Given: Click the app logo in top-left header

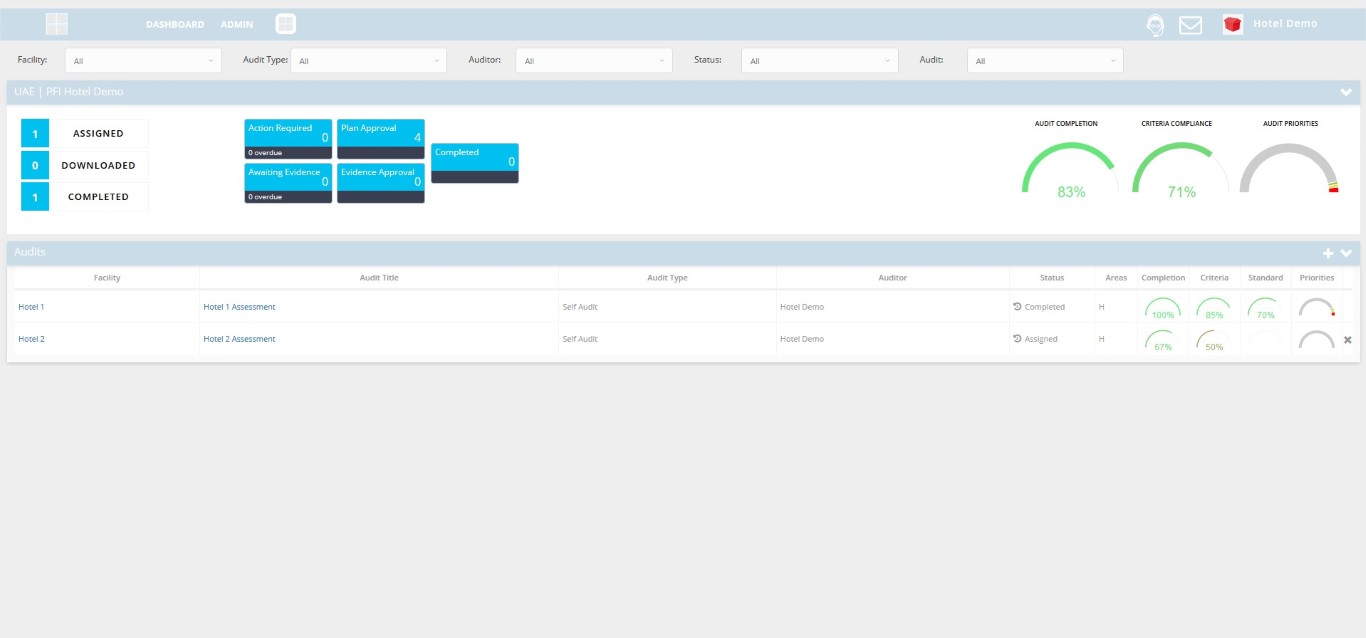Looking at the screenshot, I should pyautogui.click(x=57, y=24).
